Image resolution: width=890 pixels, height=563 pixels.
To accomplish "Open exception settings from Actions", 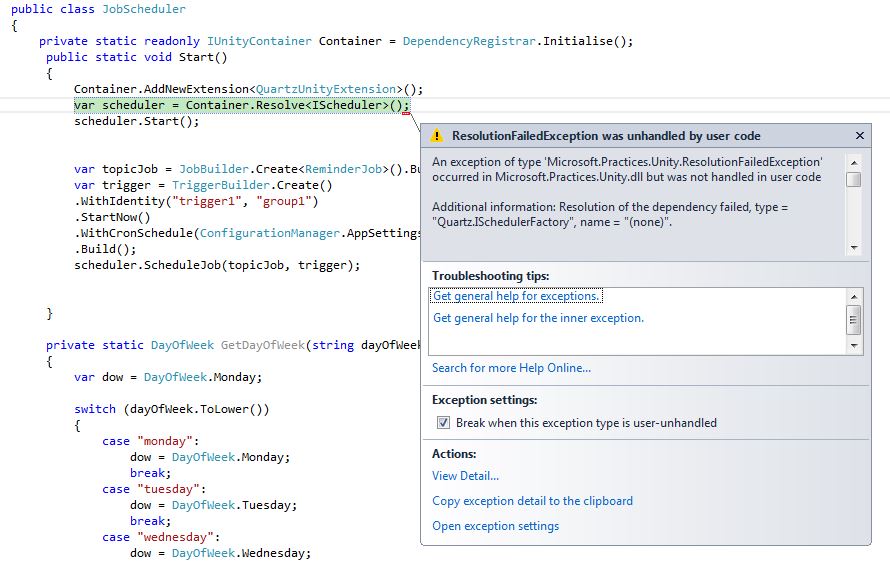I will click(x=495, y=526).
